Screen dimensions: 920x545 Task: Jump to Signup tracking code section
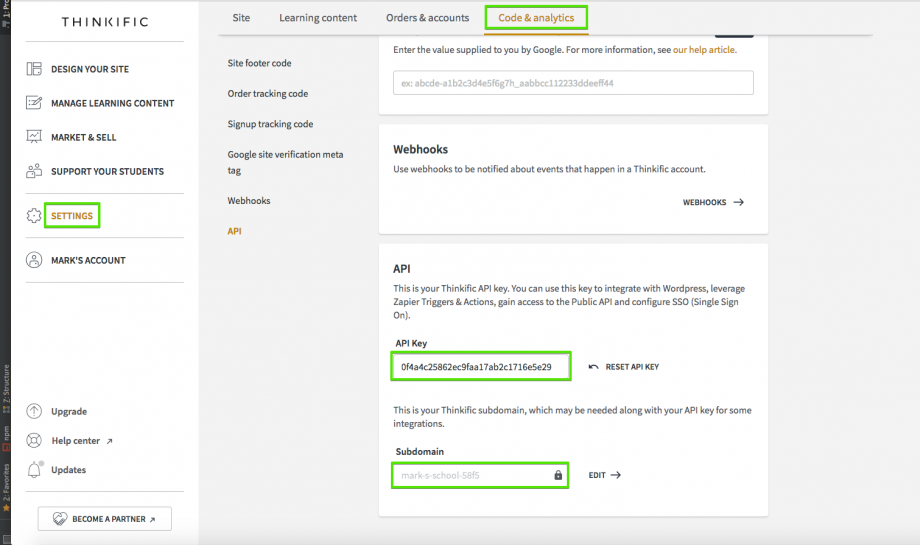pos(270,124)
